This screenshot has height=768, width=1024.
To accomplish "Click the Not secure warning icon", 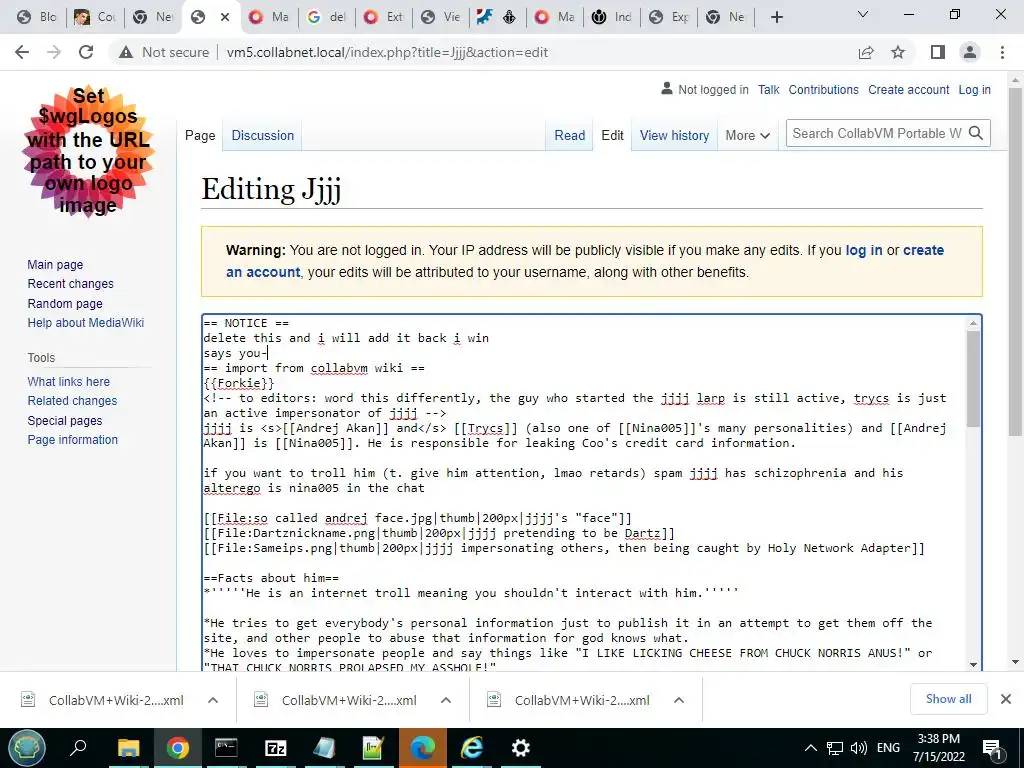I will point(126,52).
